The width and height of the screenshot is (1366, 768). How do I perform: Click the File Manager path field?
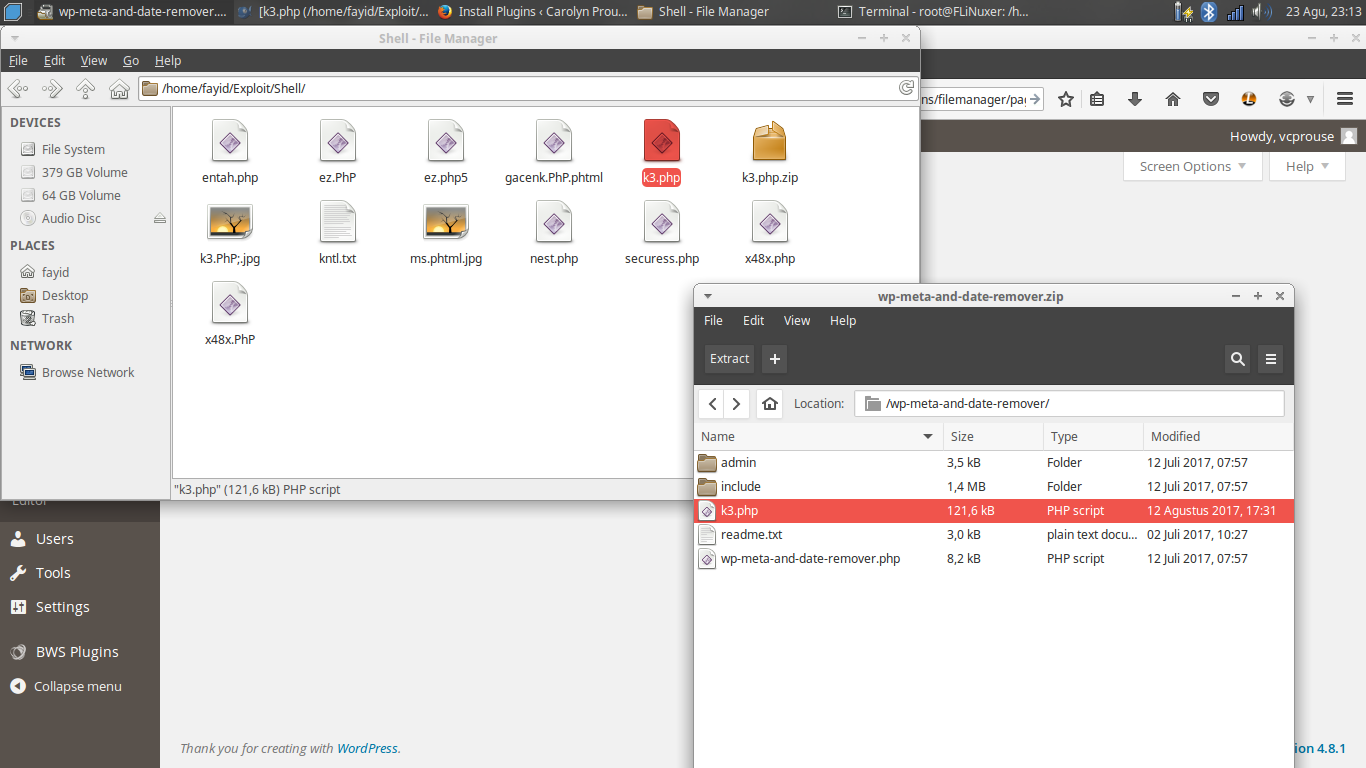(527, 88)
